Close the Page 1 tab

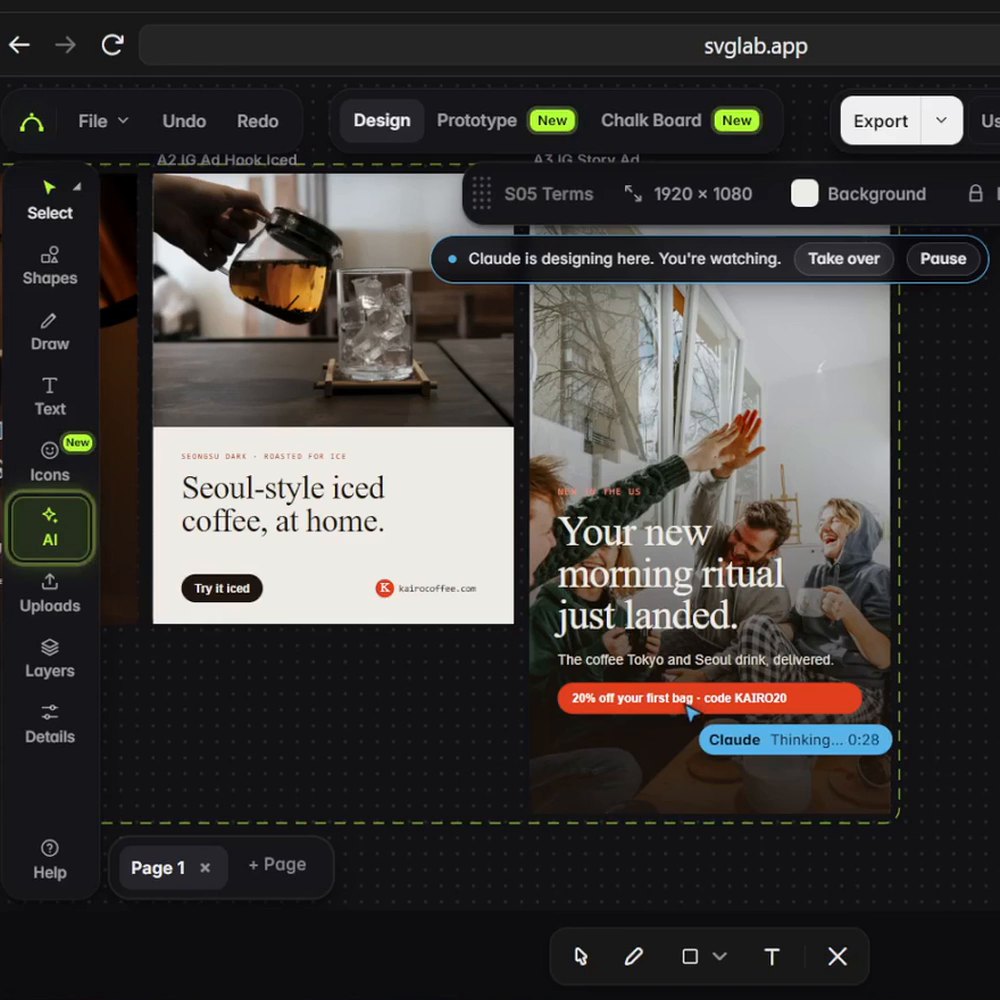click(x=205, y=867)
